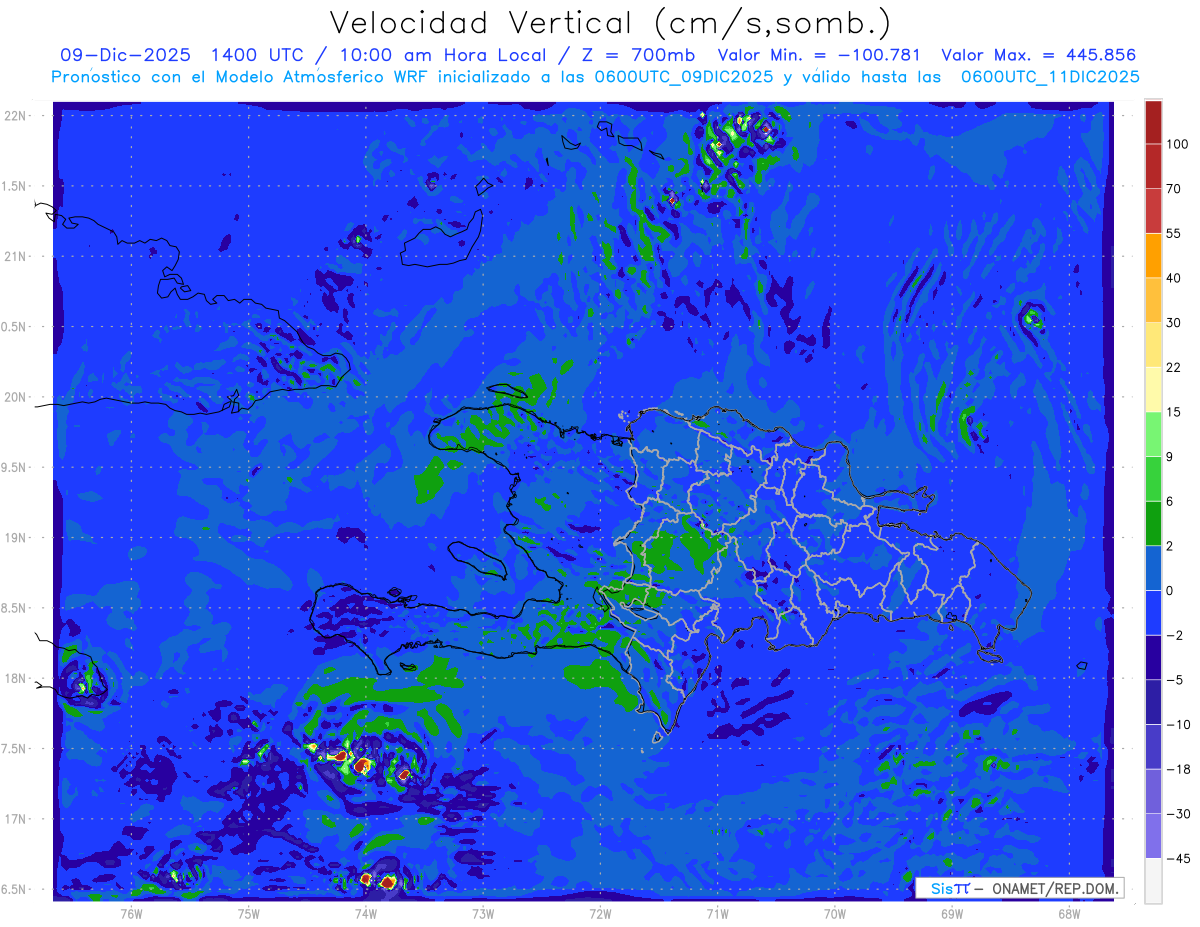Click the "100" colorbar label

tap(1177, 144)
